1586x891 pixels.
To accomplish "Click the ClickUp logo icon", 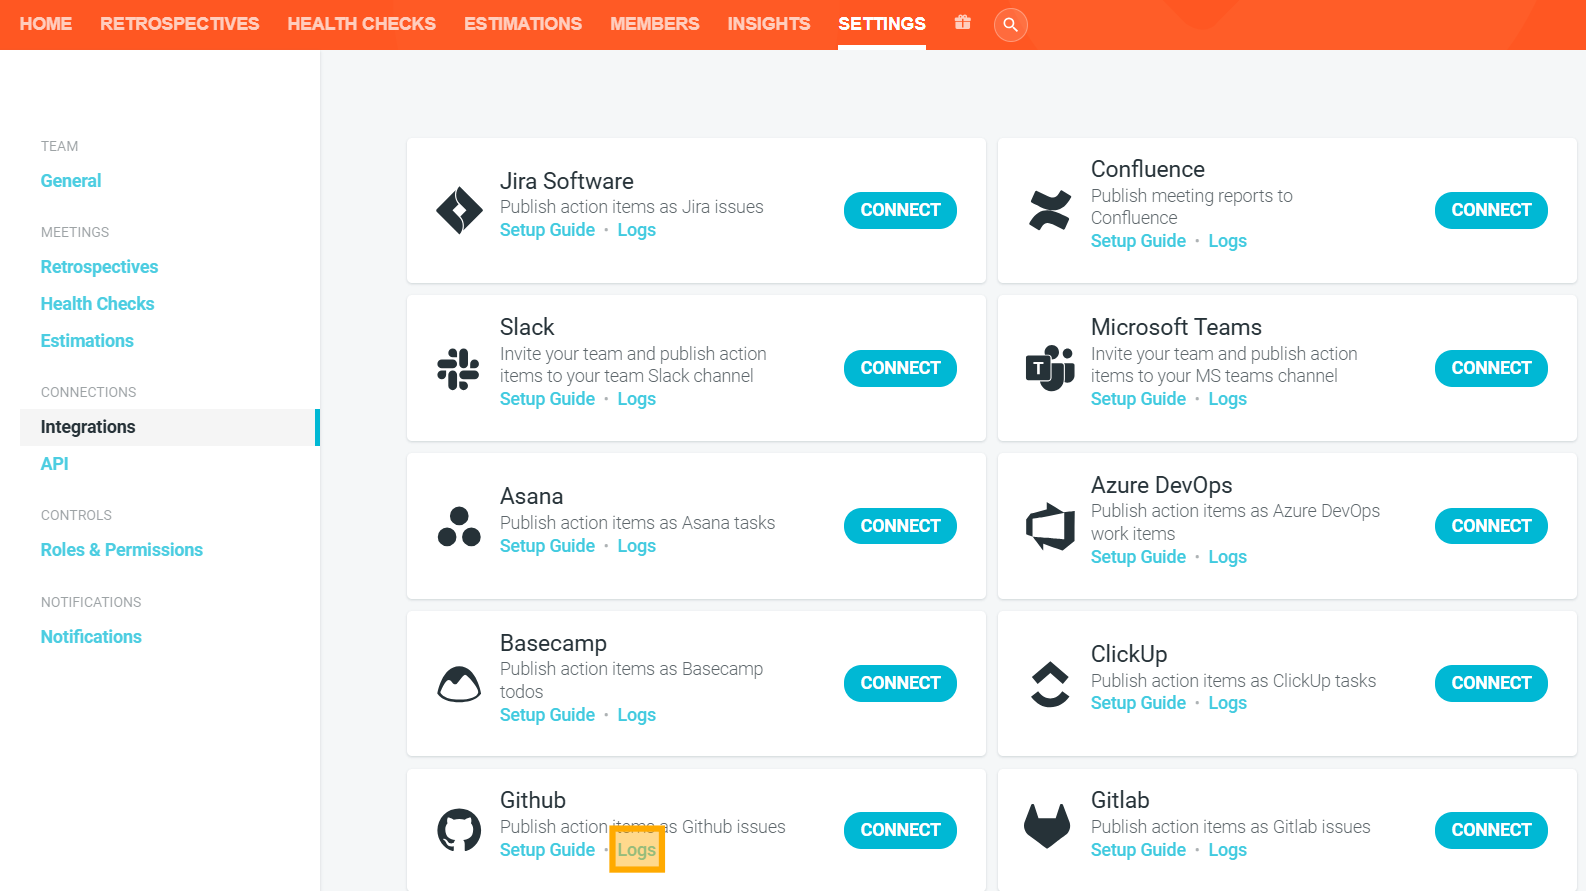I will (x=1050, y=684).
